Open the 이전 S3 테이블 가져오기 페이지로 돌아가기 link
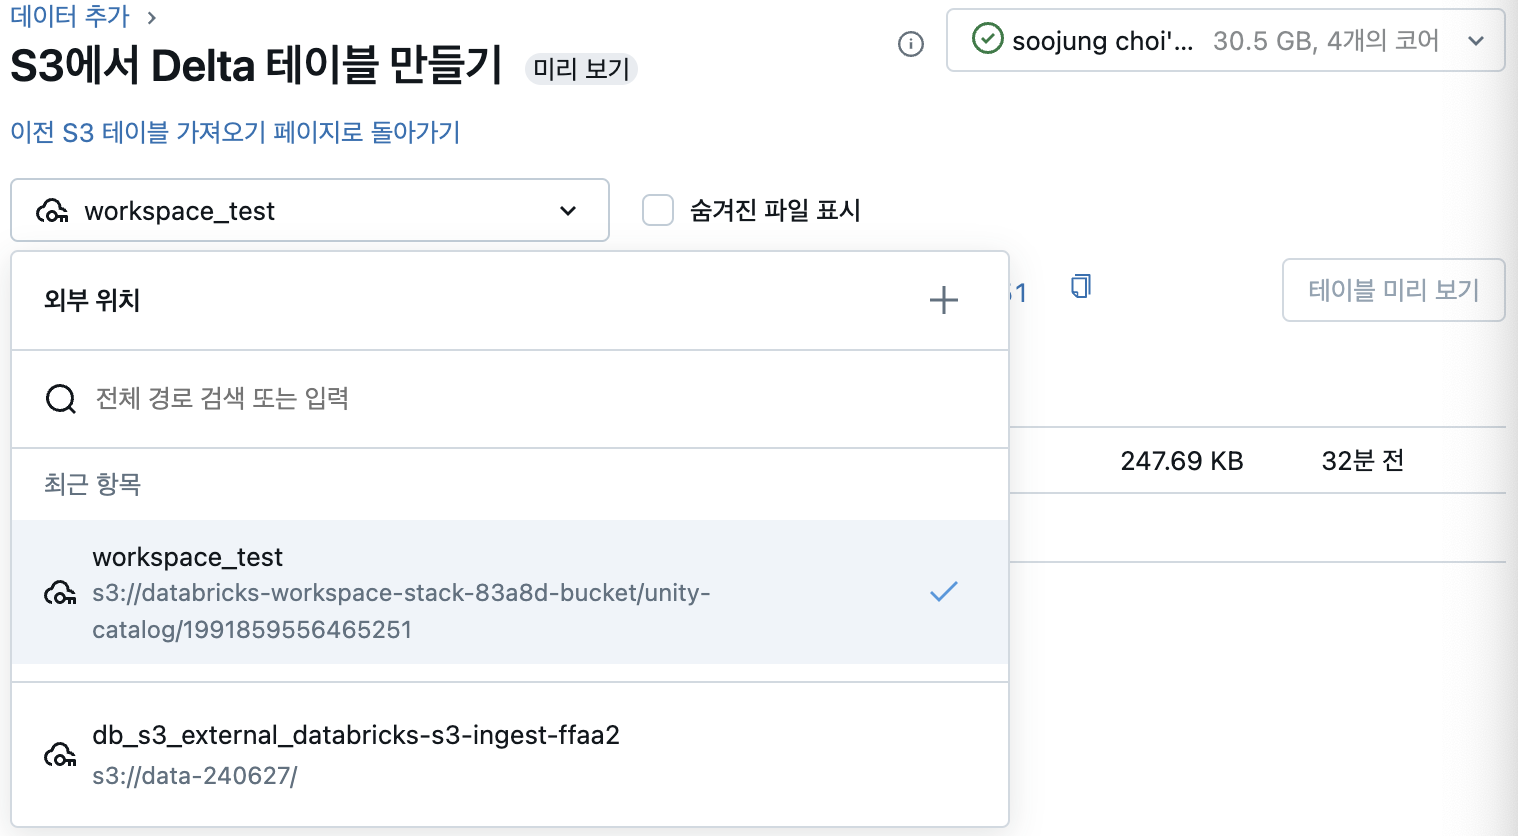1518x836 pixels. 234,133
